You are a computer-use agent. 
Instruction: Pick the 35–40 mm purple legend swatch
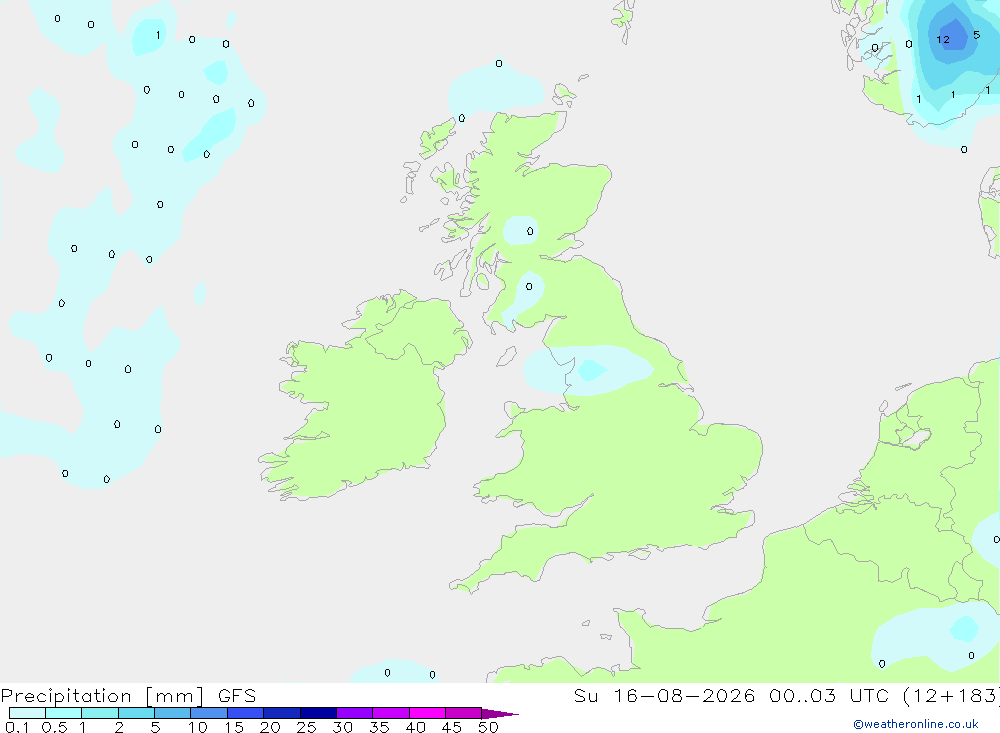[x=390, y=713]
